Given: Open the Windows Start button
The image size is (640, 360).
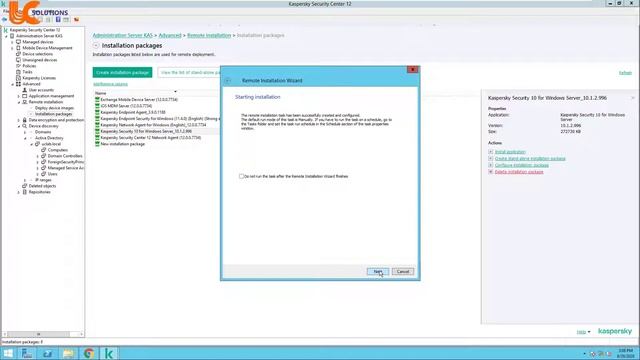Looking at the screenshot, I should point(8,353).
